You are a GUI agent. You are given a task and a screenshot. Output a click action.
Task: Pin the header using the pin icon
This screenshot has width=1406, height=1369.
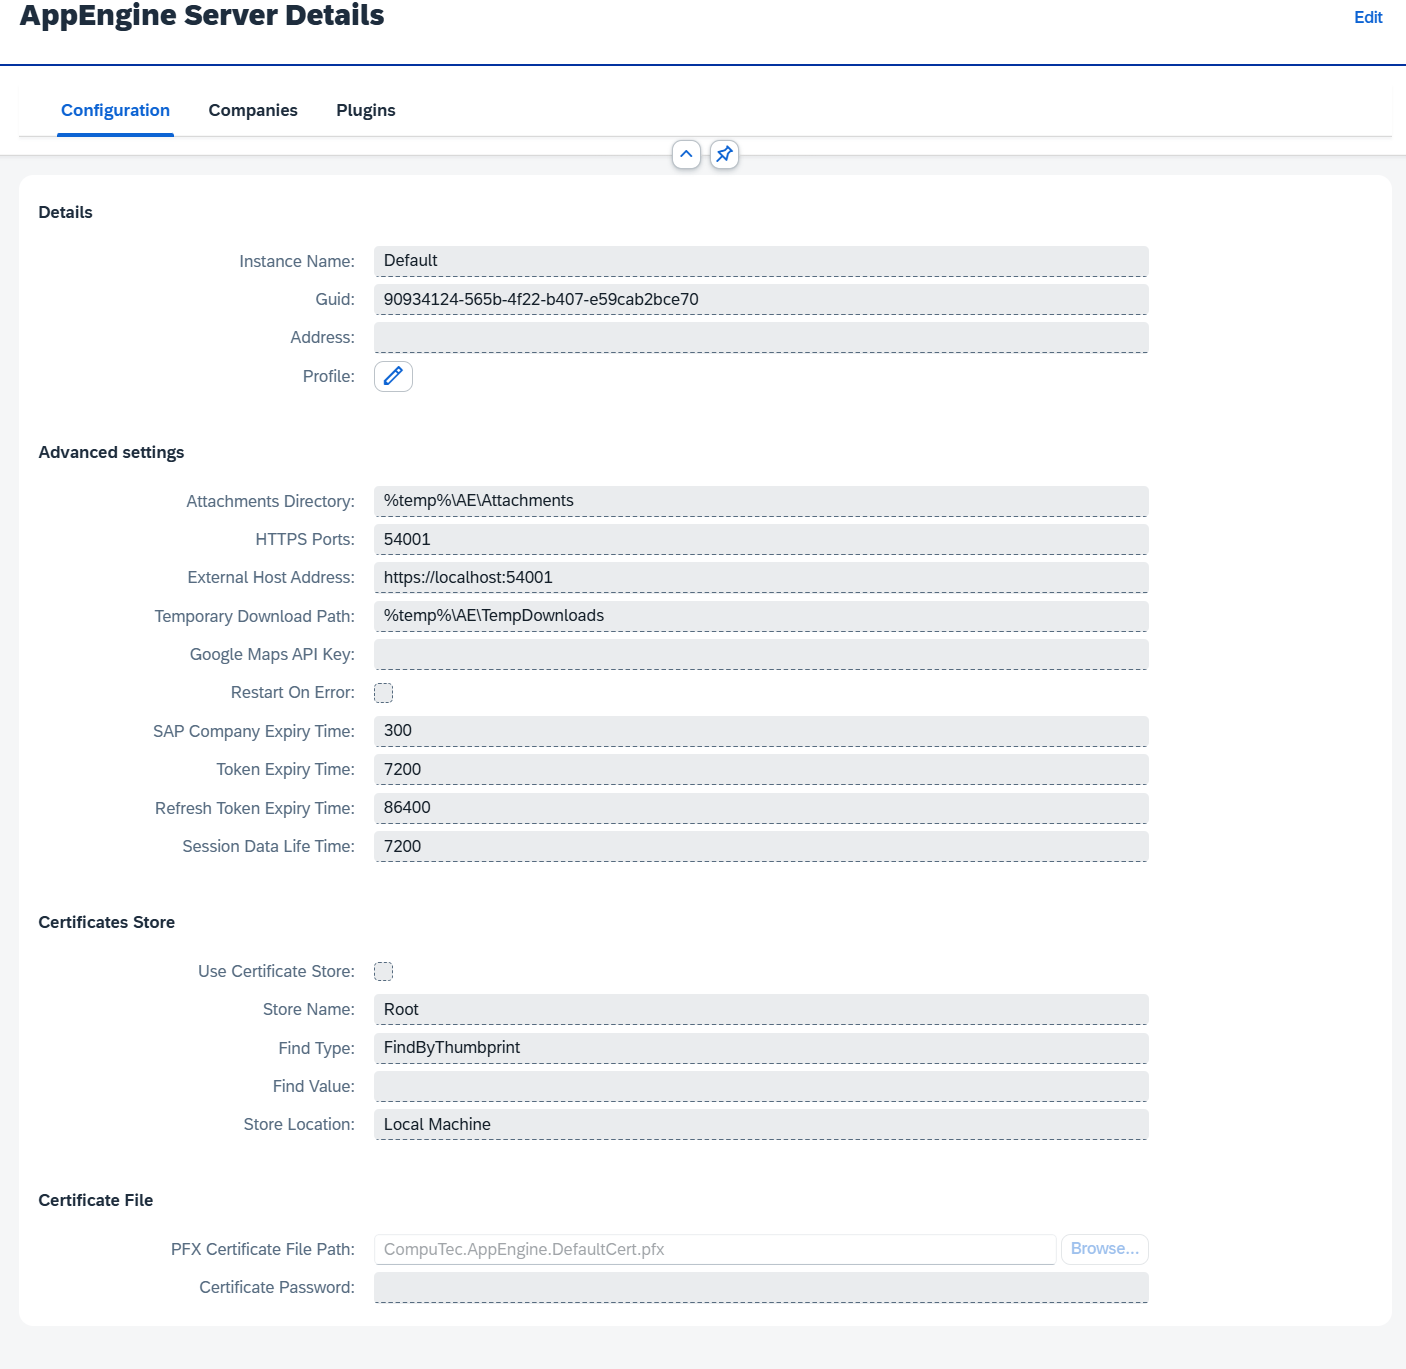click(x=724, y=154)
